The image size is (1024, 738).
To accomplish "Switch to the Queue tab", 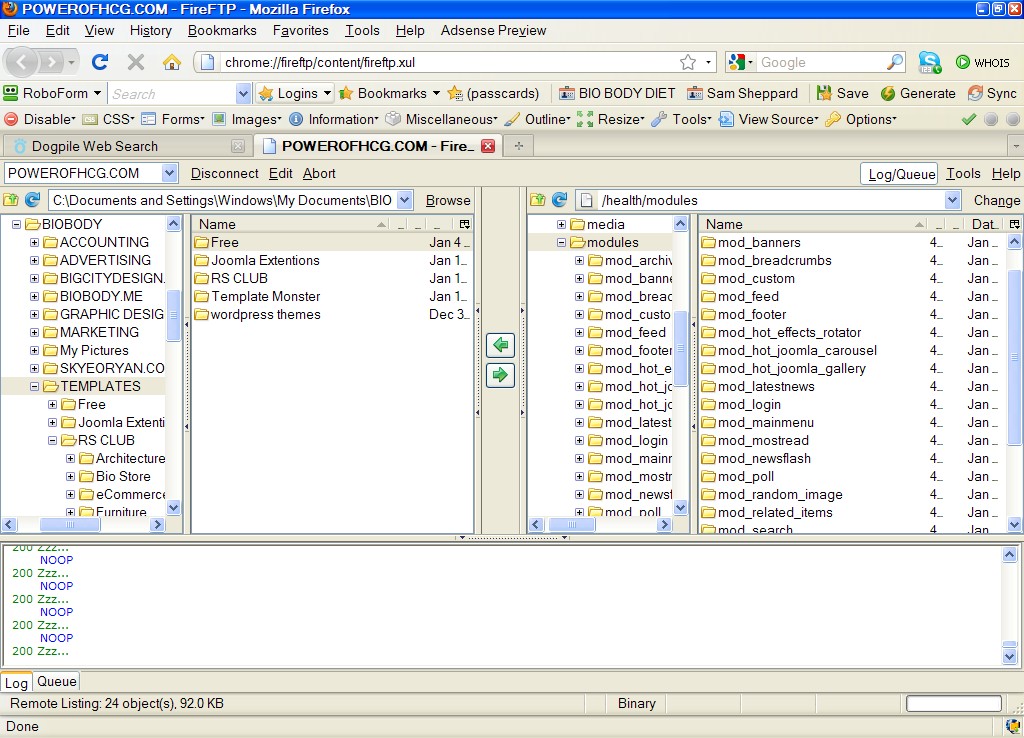I will [x=57, y=681].
